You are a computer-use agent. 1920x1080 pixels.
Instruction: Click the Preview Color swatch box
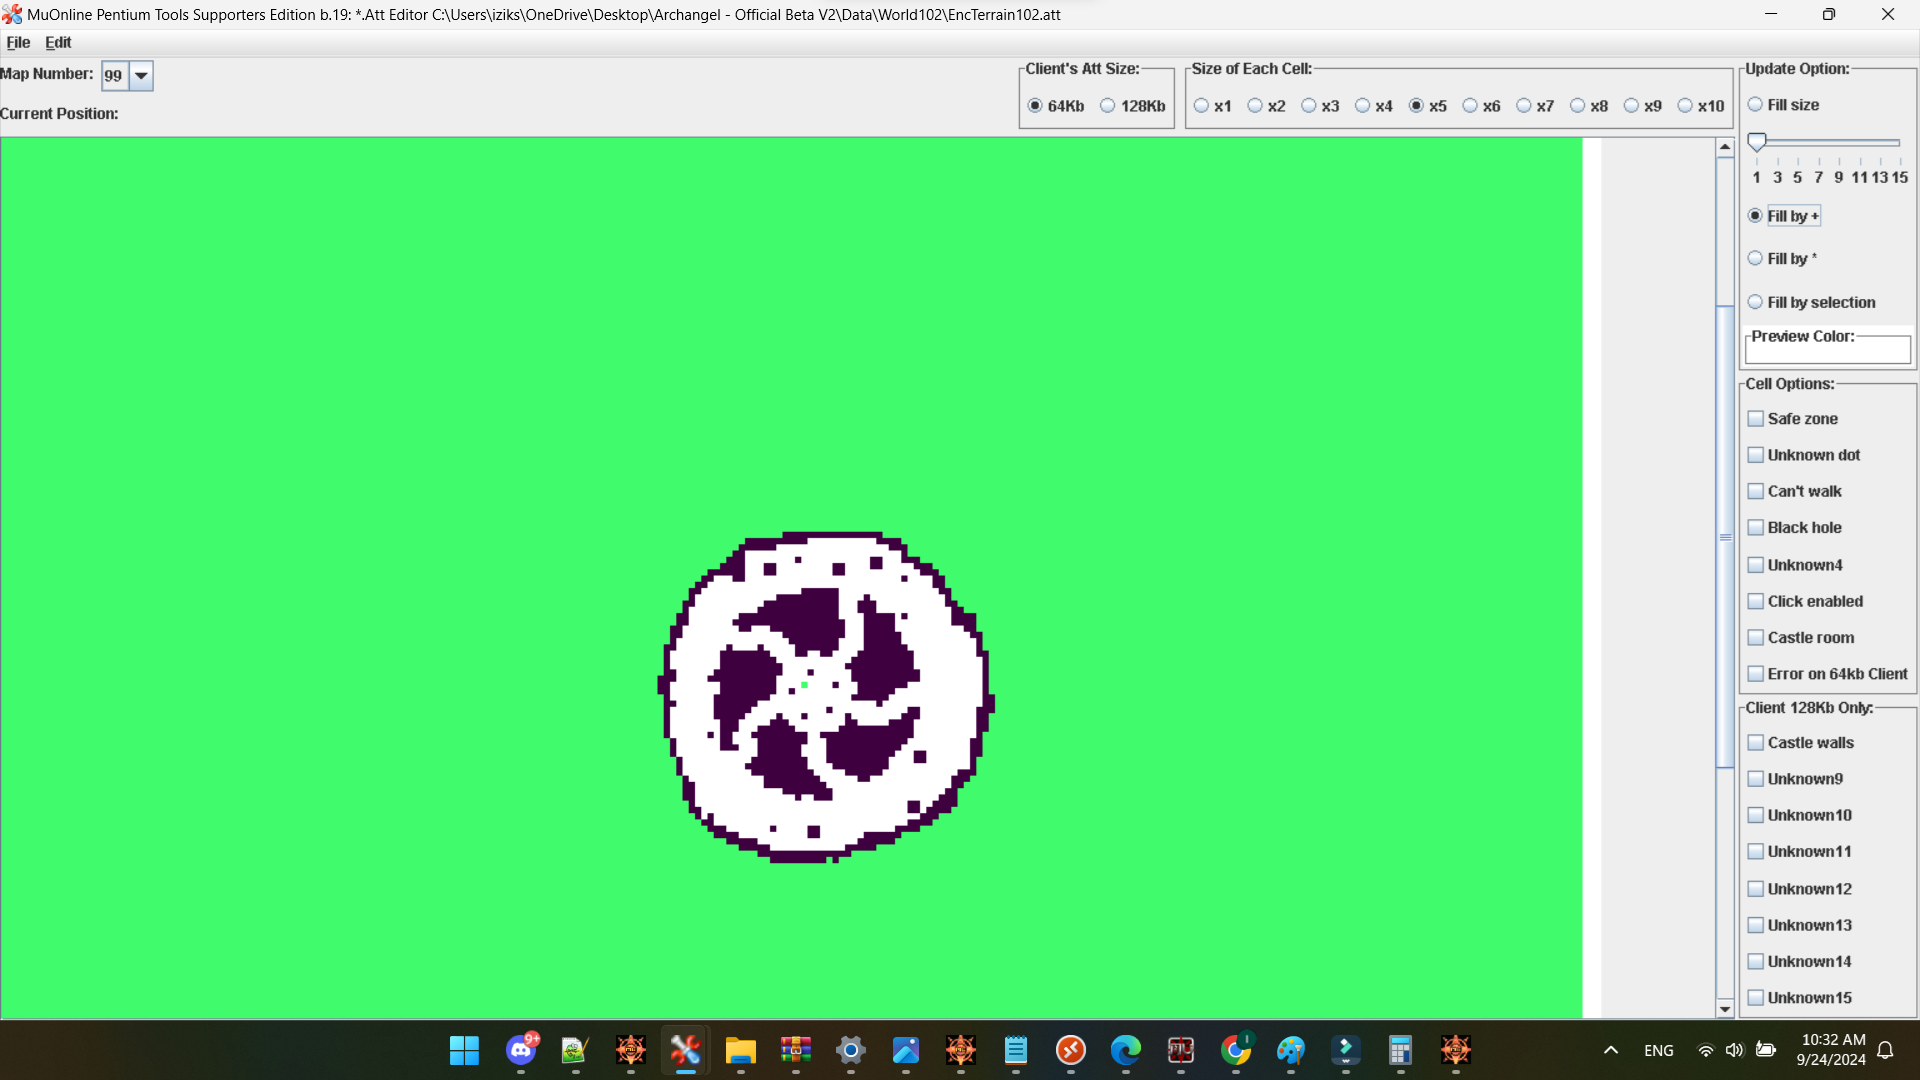click(x=1828, y=350)
